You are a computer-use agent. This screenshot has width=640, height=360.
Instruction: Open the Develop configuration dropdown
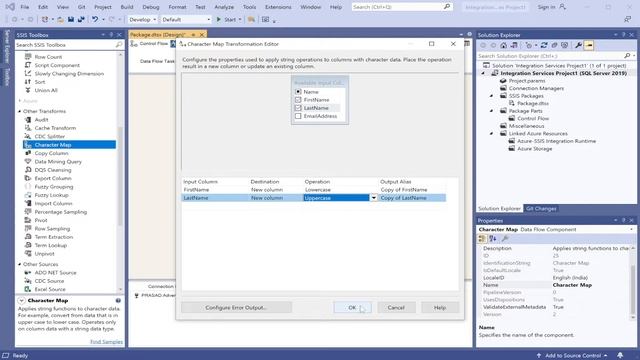(142, 19)
